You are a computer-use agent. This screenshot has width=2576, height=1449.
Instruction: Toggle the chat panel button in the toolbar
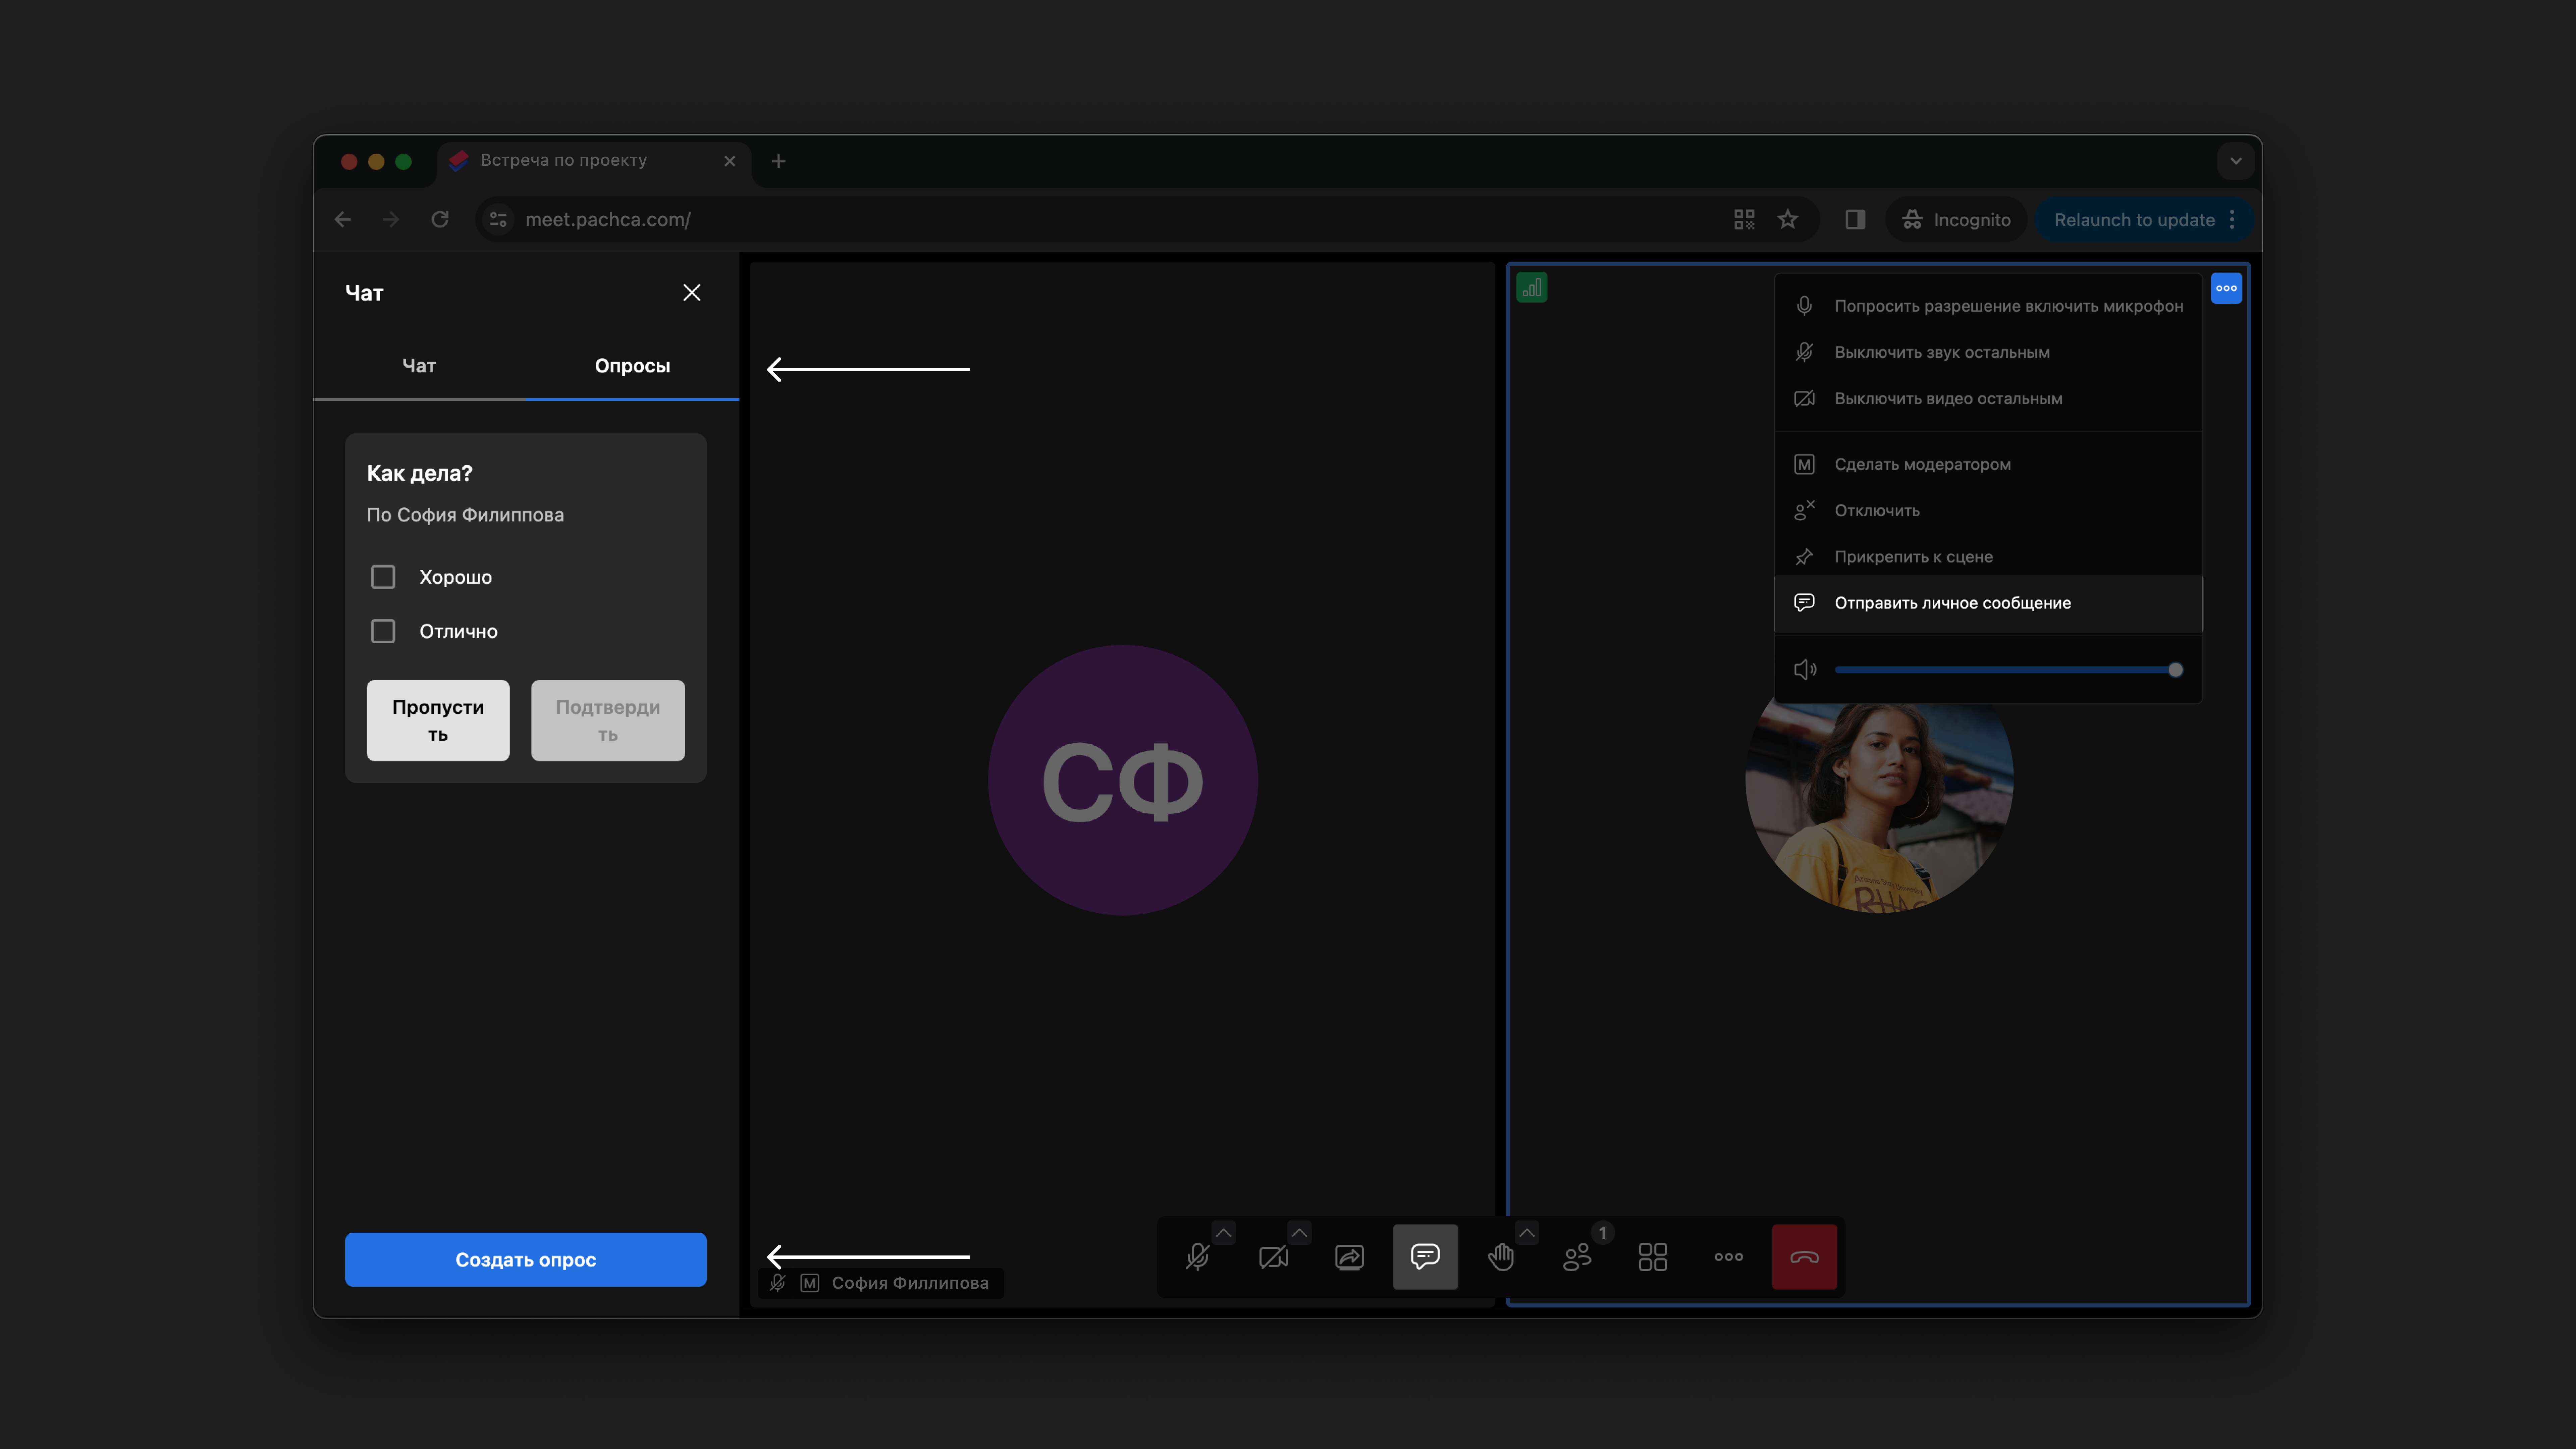(x=1425, y=1257)
